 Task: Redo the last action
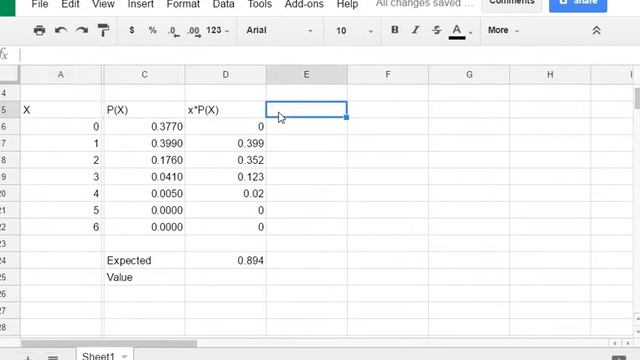tap(82, 31)
